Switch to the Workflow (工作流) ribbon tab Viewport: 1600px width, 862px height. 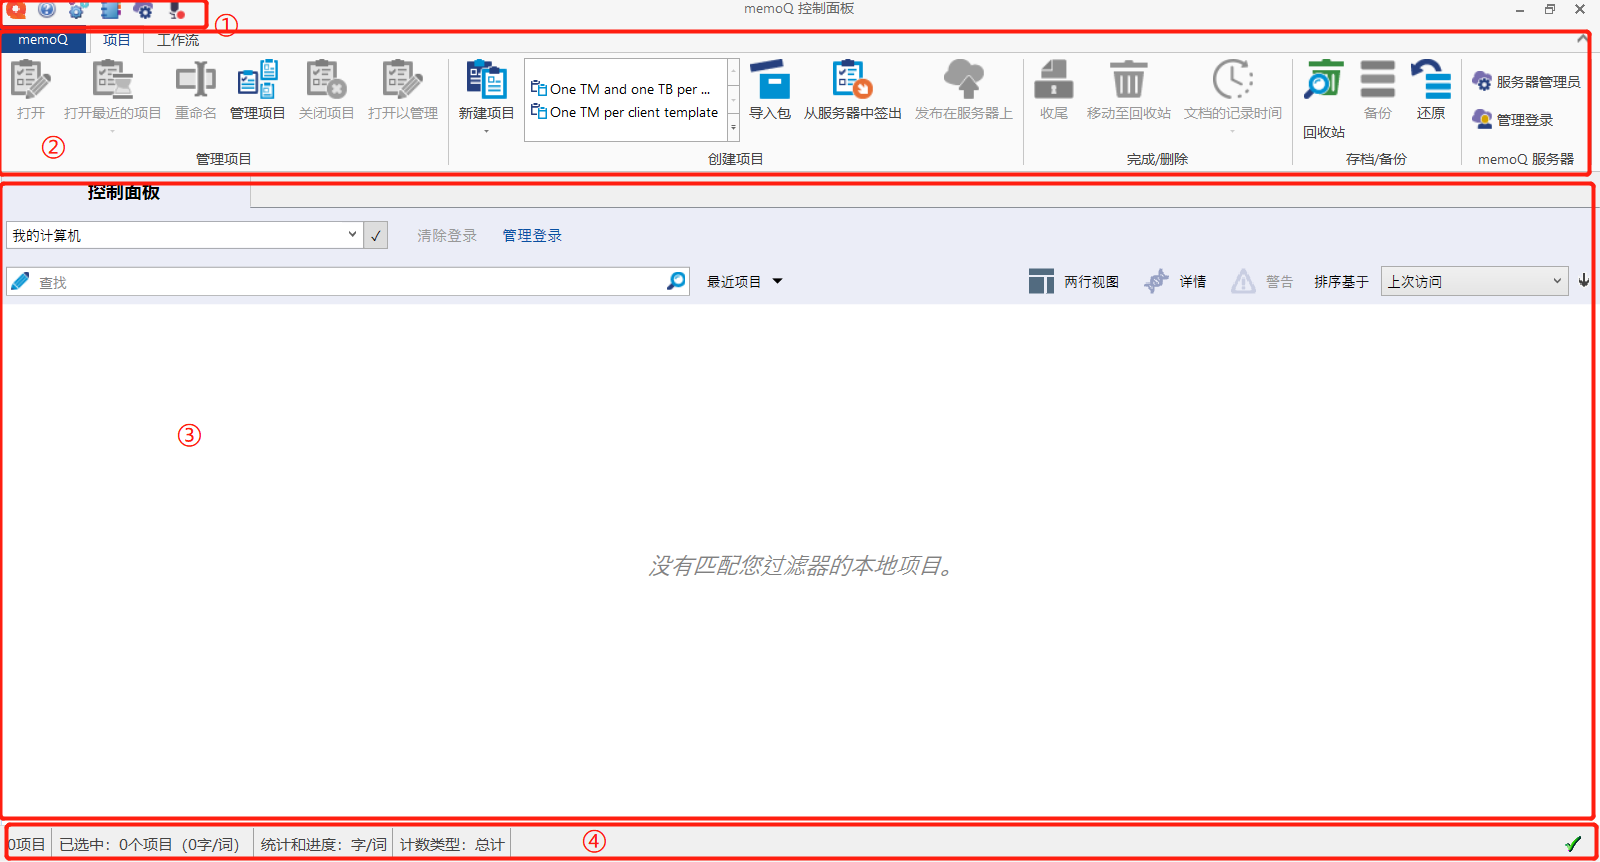(x=178, y=41)
